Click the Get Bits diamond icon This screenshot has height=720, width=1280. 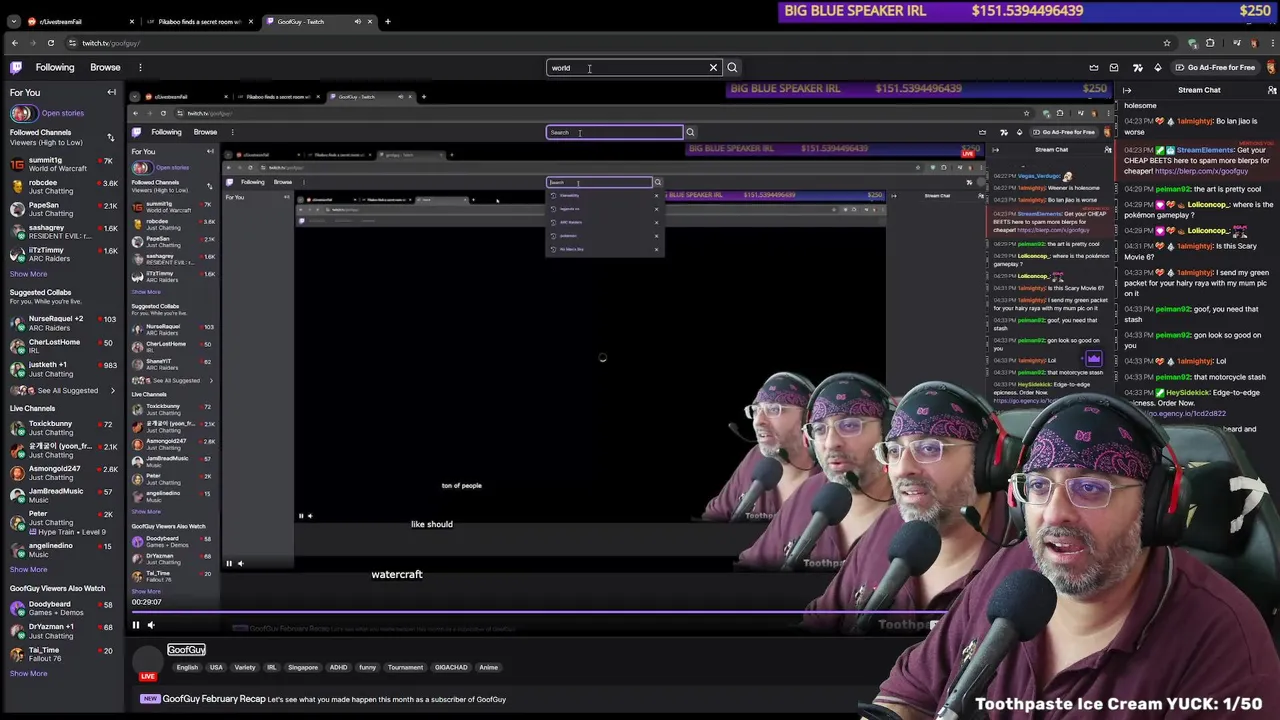pos(1158,68)
